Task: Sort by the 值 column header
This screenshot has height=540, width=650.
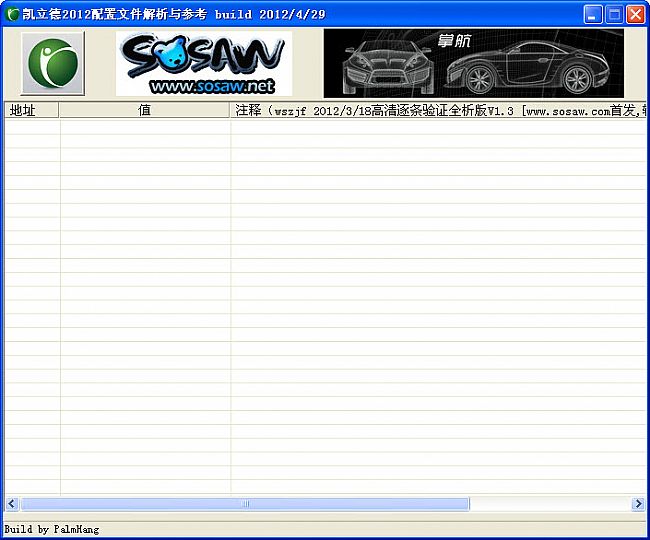Action: tap(144, 110)
